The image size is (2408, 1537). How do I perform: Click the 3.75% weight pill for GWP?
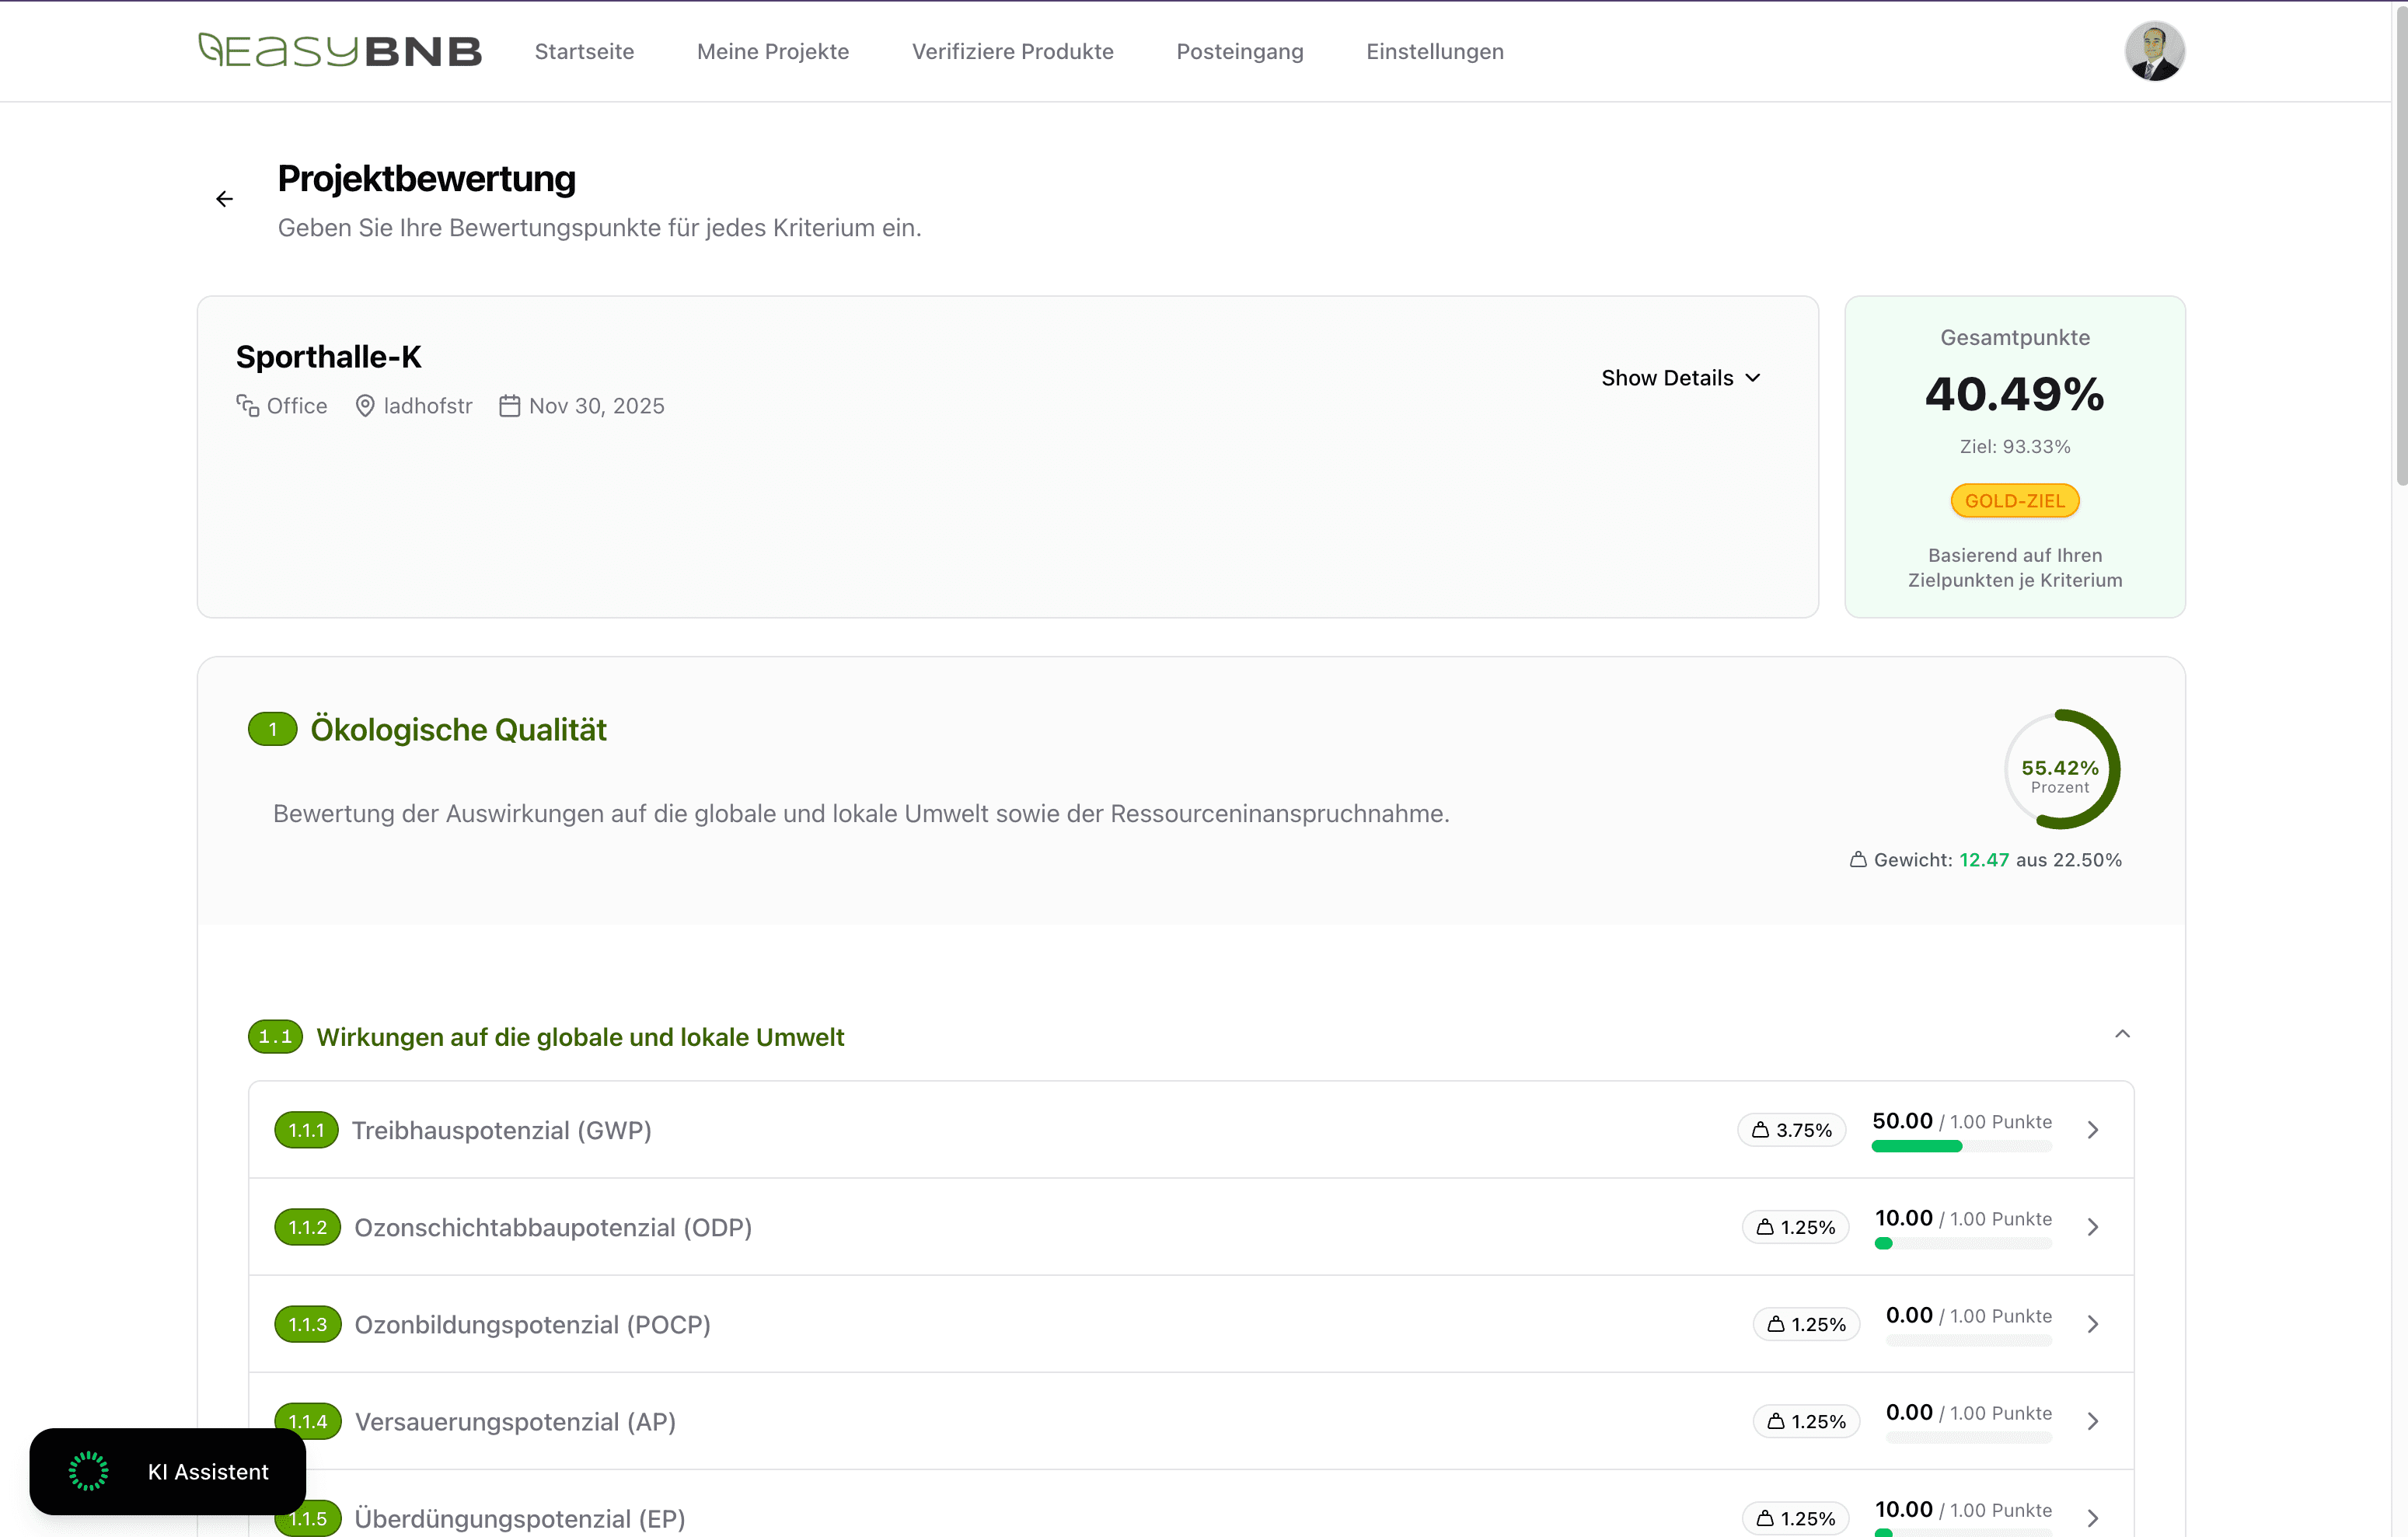point(1791,1130)
